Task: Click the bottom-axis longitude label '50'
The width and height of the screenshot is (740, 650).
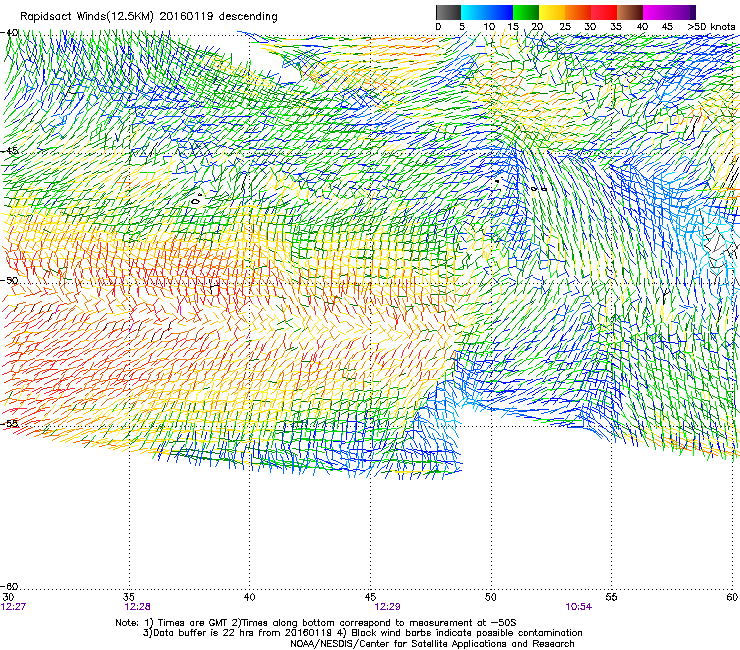Action: pyautogui.click(x=491, y=597)
